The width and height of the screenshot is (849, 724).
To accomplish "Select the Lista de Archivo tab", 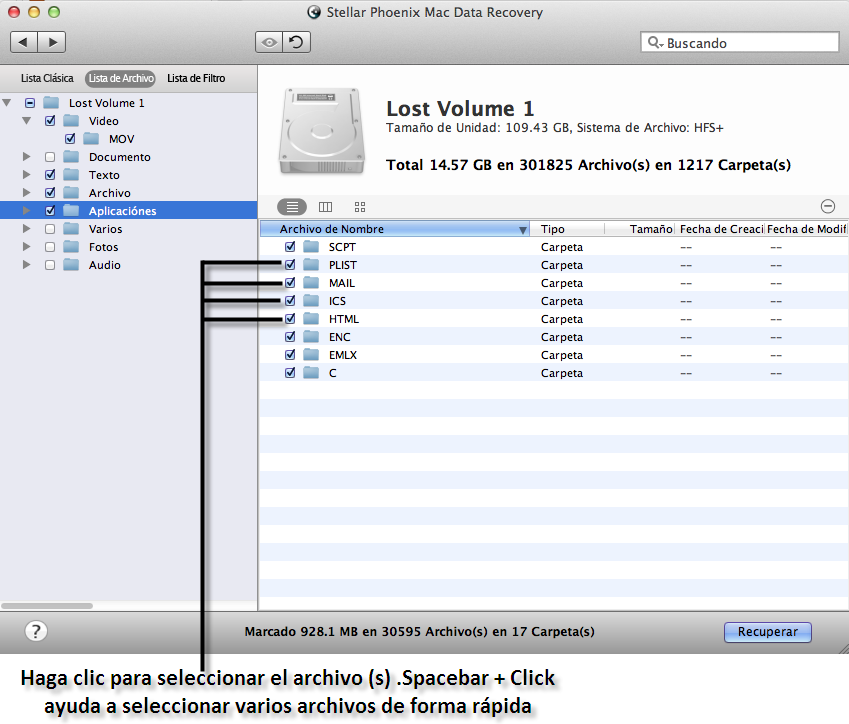I will pyautogui.click(x=121, y=79).
